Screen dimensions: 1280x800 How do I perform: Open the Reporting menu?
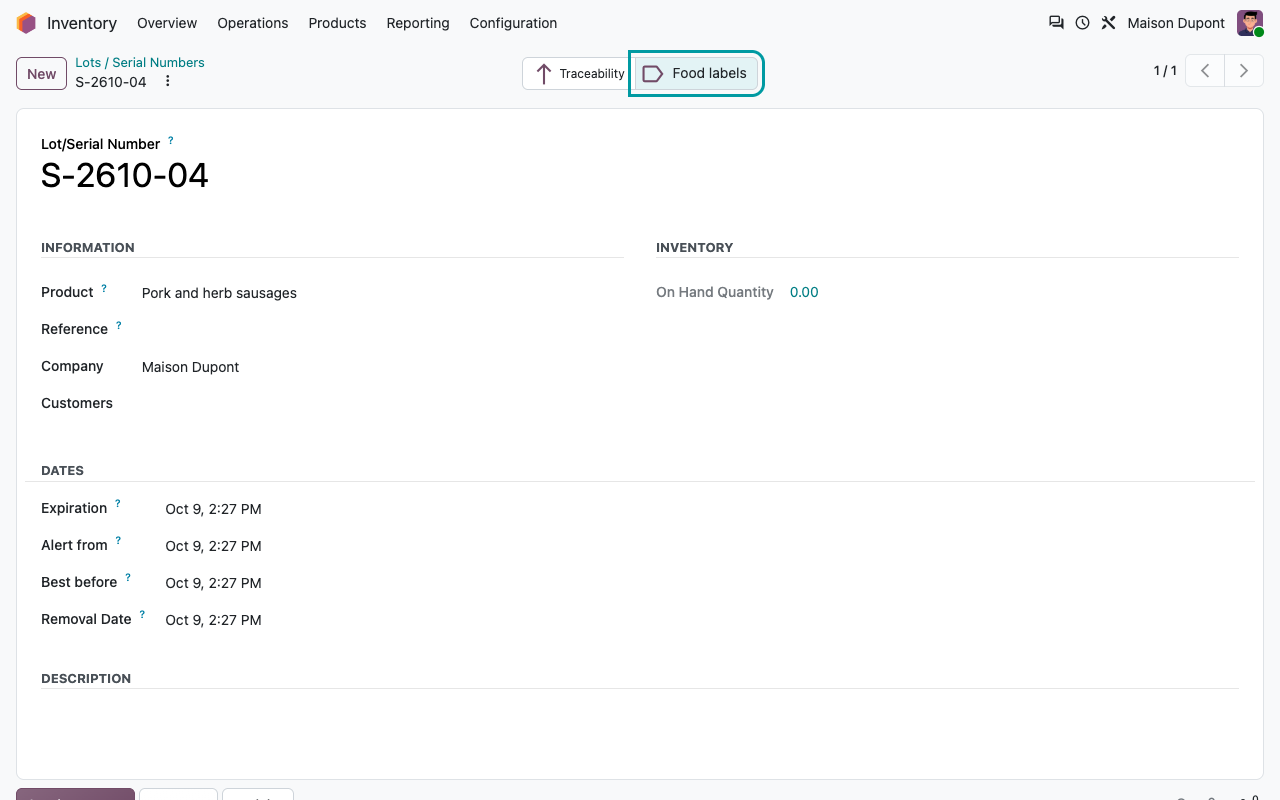click(418, 23)
